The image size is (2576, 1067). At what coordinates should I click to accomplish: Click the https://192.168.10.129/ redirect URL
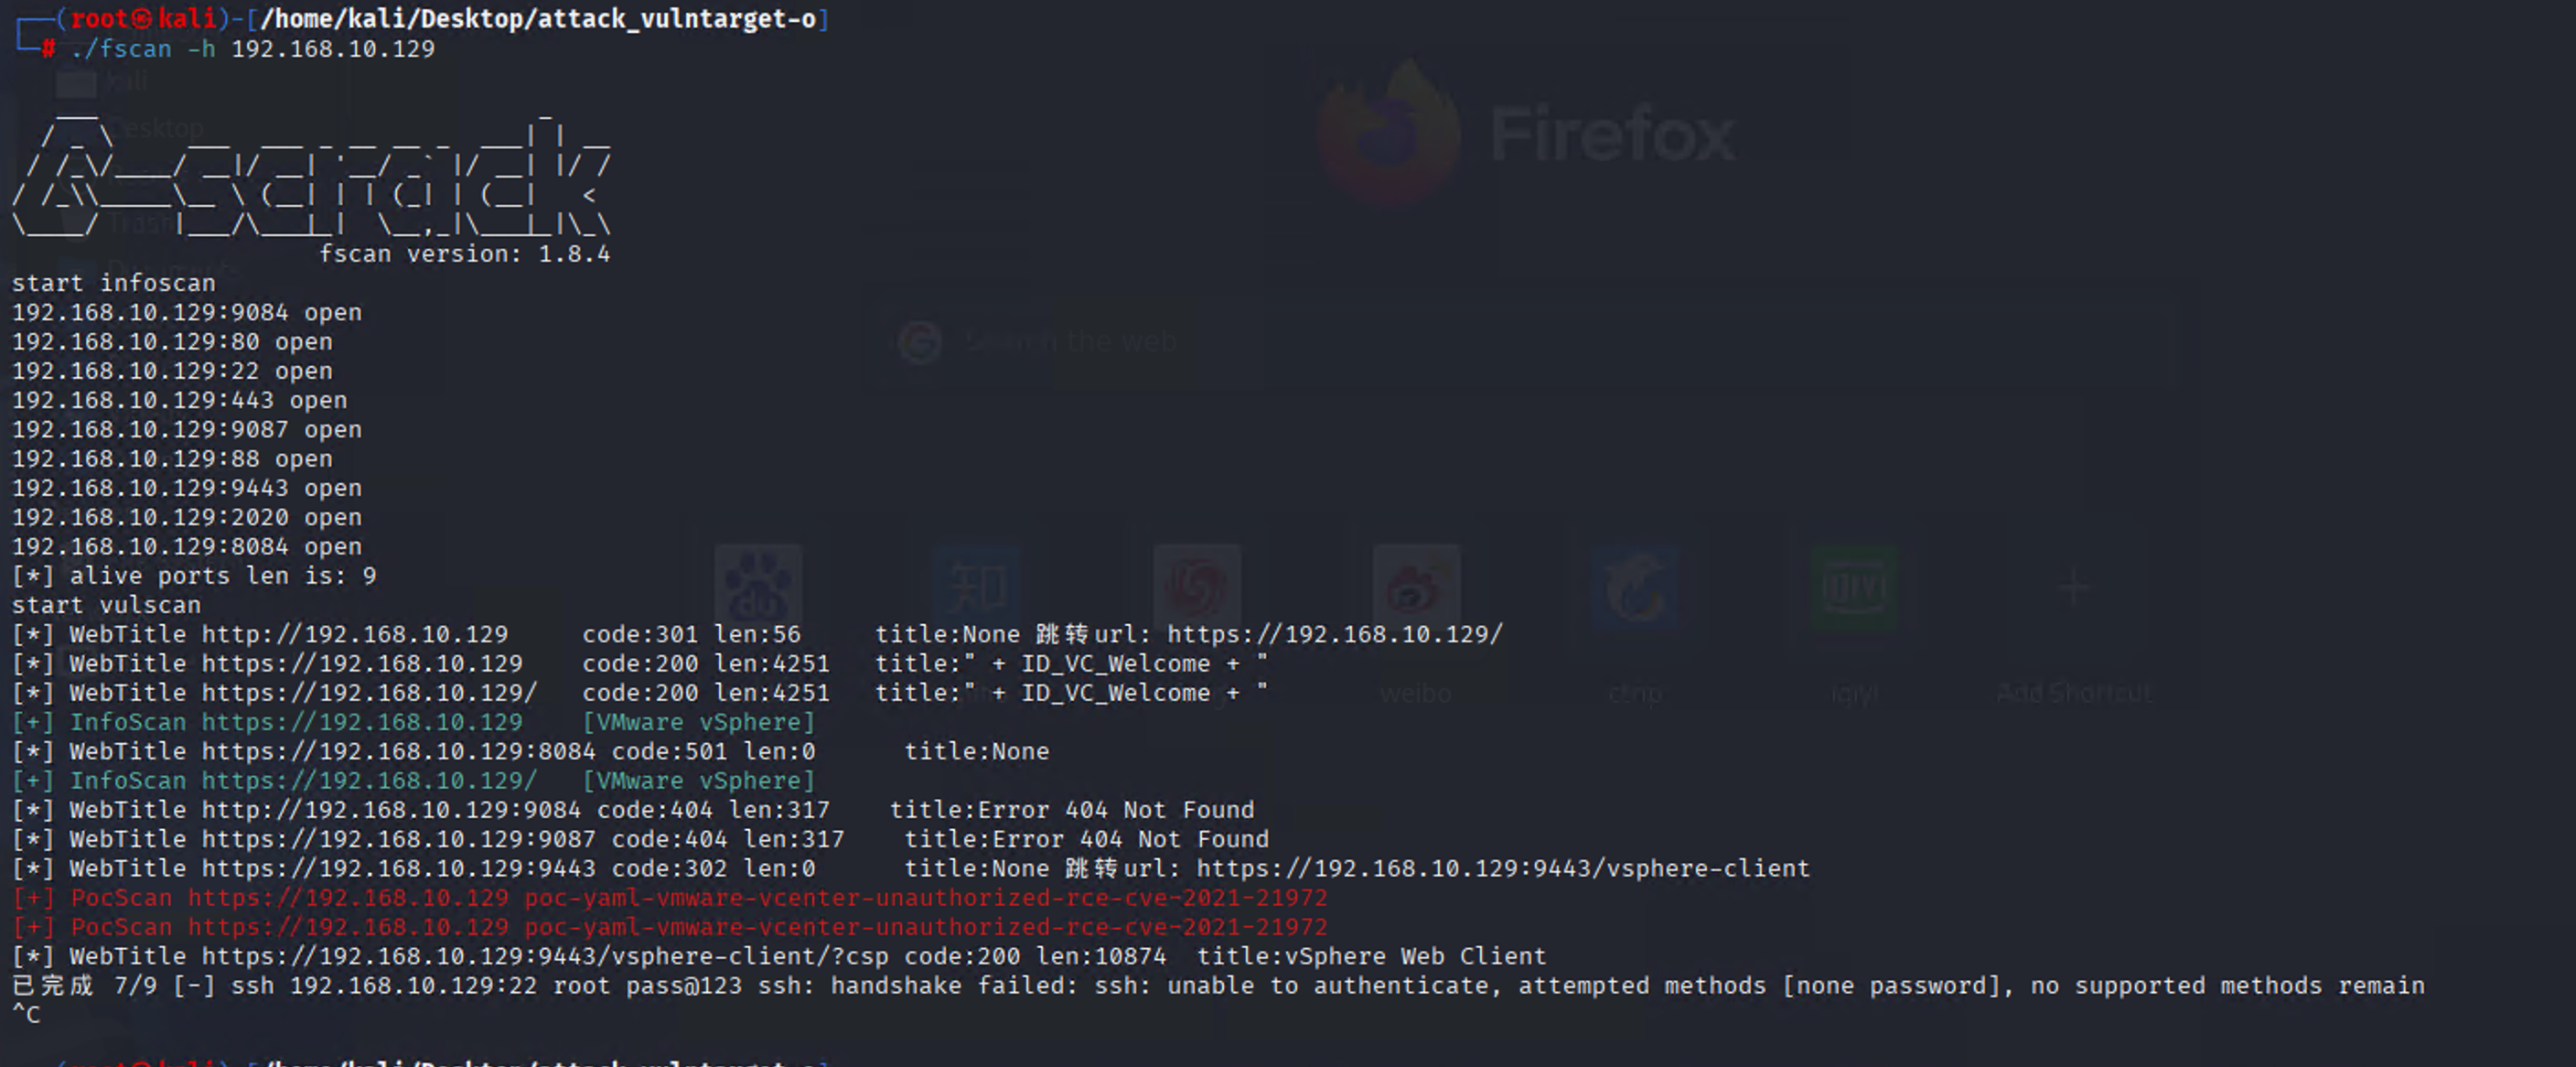click(x=1334, y=634)
